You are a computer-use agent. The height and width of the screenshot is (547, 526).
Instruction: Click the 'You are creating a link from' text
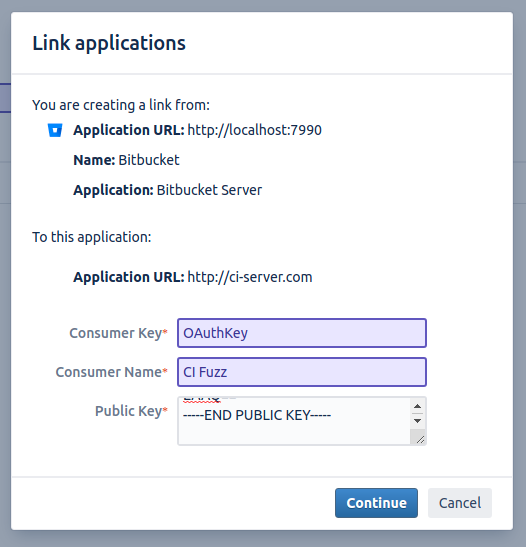pos(121,105)
